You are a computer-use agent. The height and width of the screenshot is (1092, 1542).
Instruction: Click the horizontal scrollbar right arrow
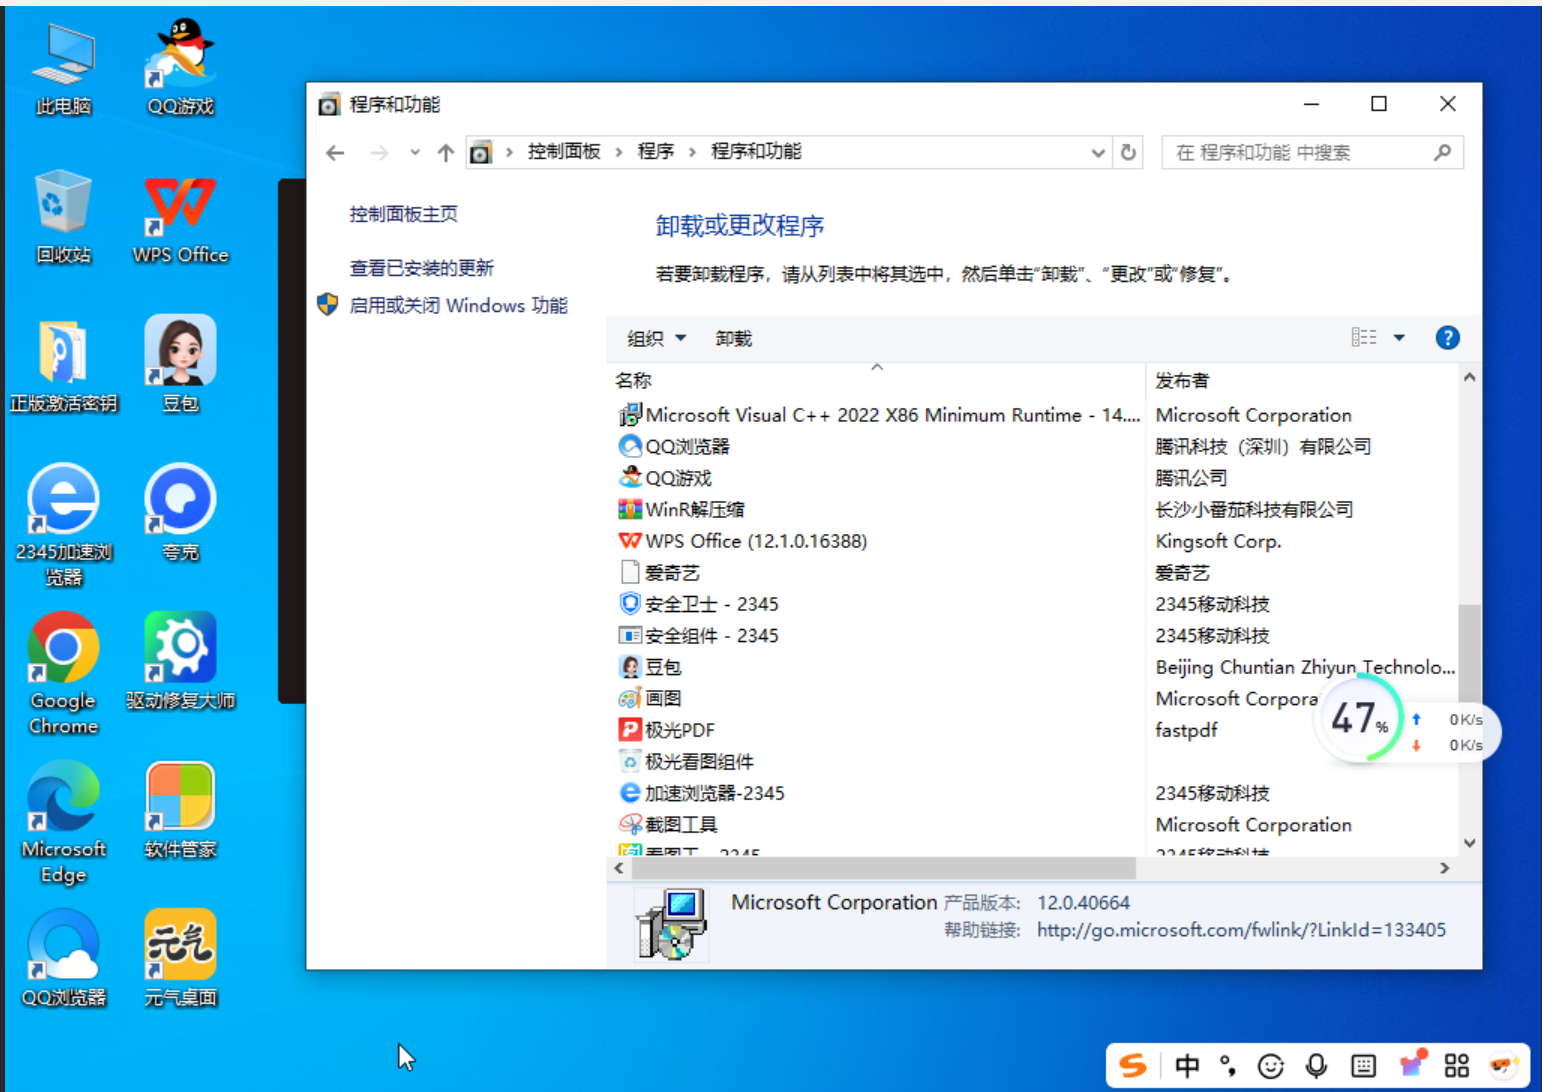(x=1444, y=868)
